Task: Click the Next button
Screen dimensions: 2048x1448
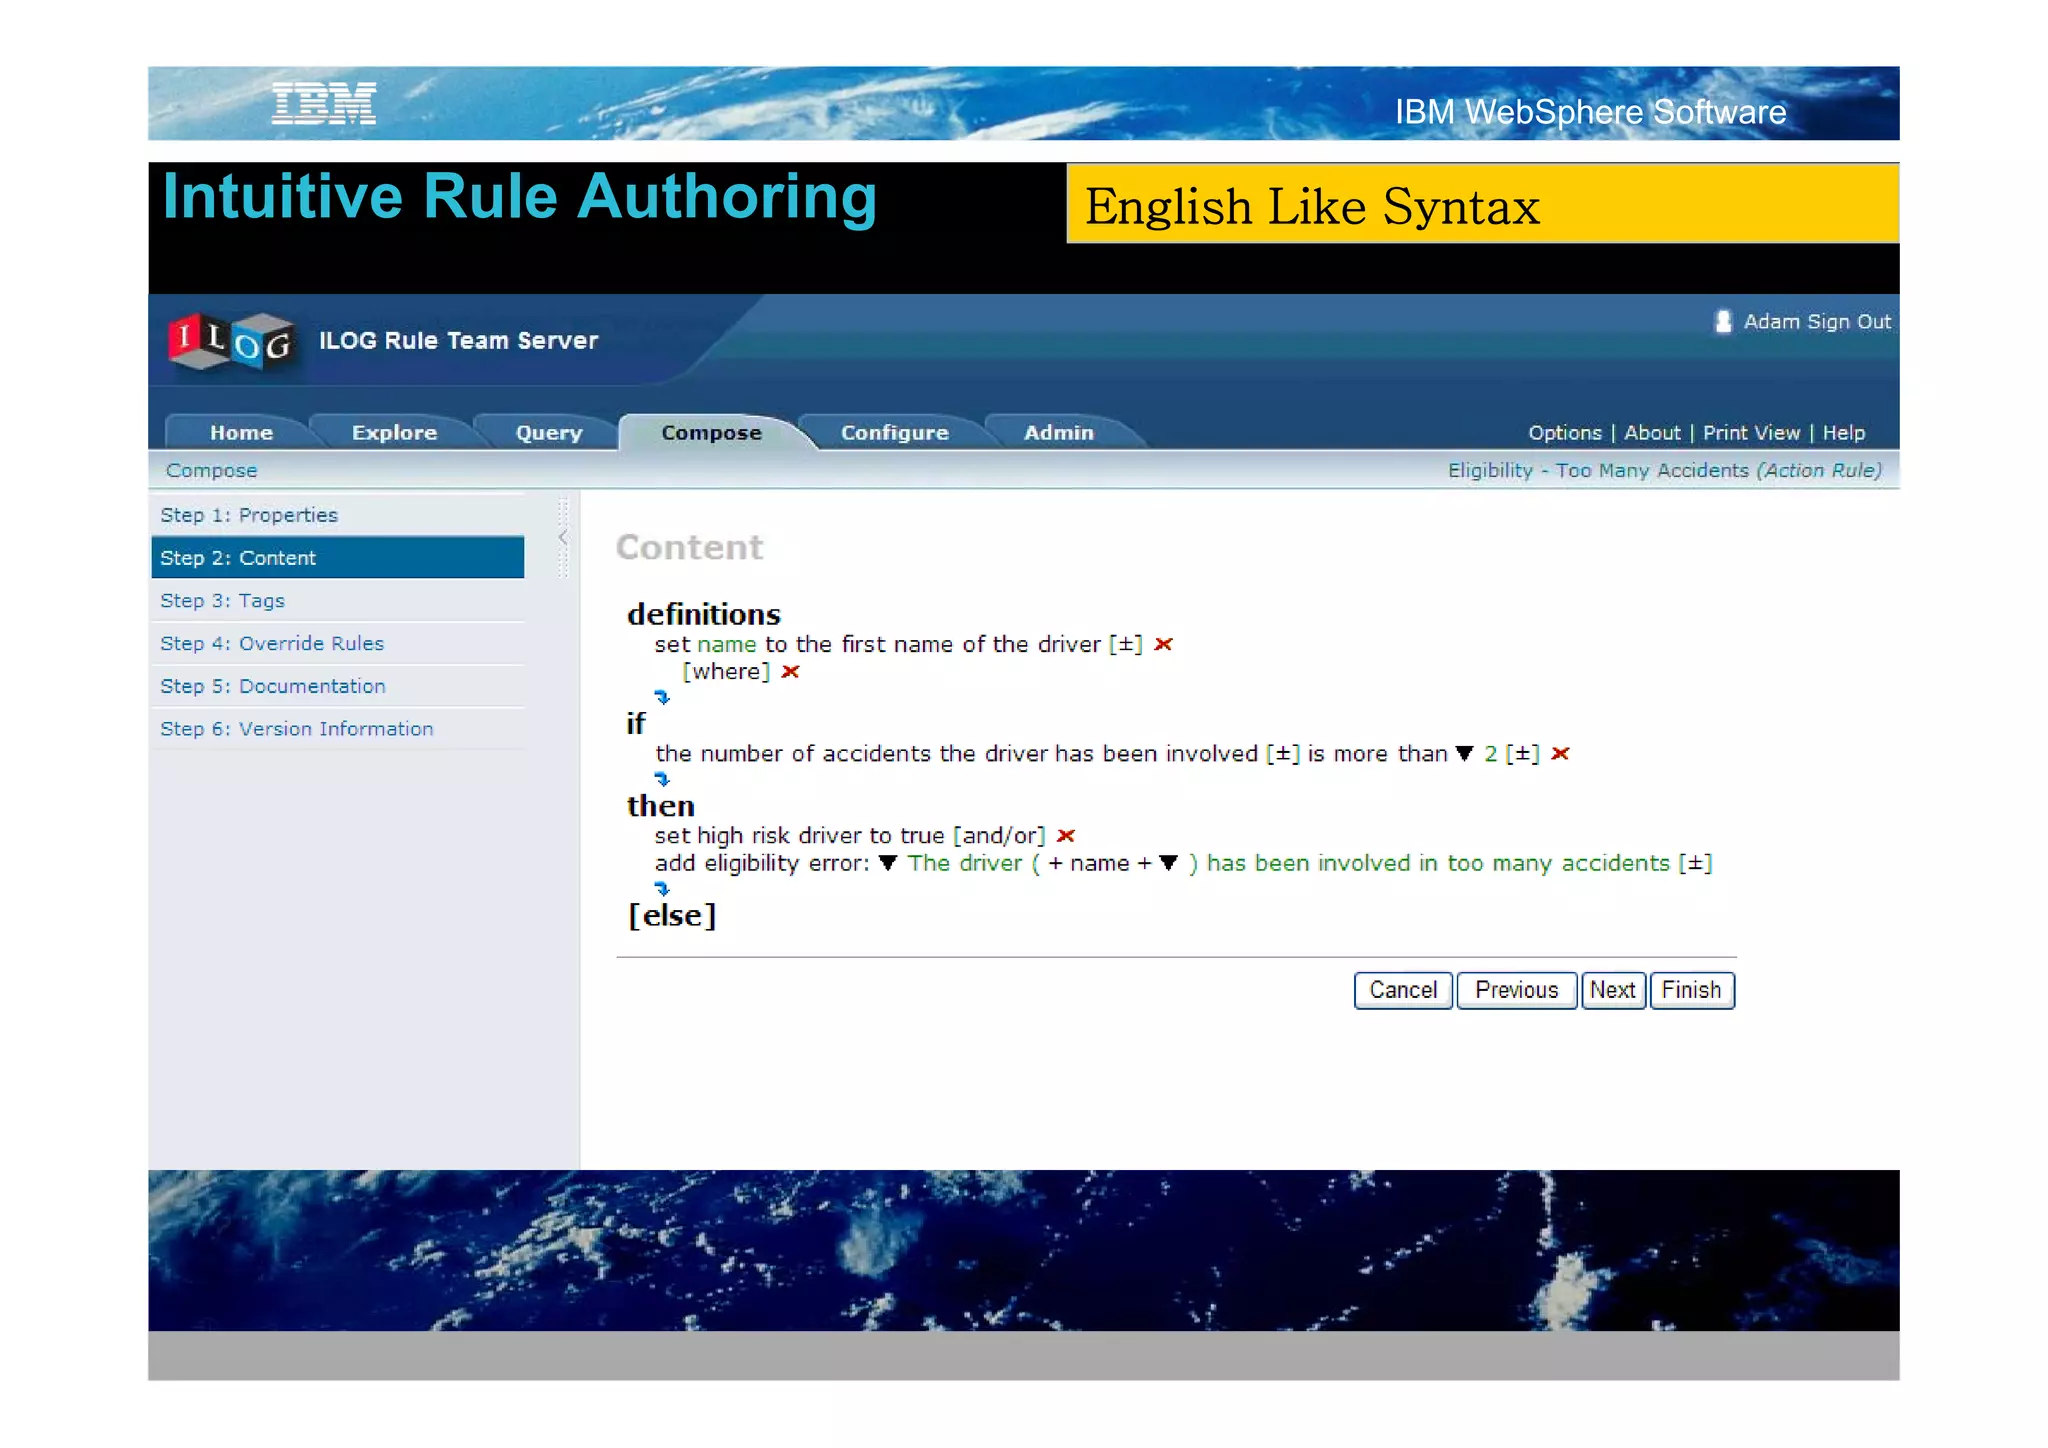Action: pos(1613,991)
